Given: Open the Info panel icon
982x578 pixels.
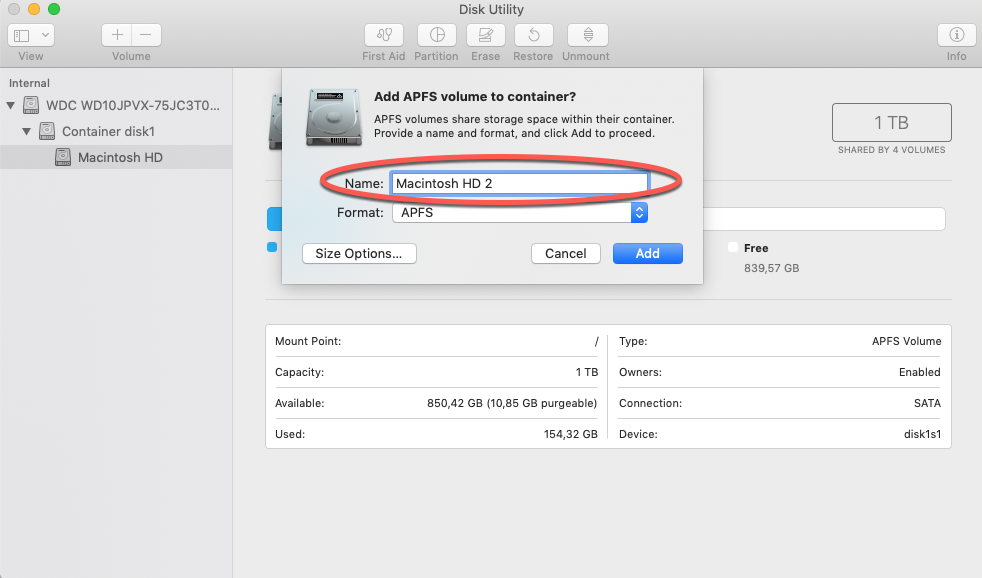Looking at the screenshot, I should [x=956, y=35].
